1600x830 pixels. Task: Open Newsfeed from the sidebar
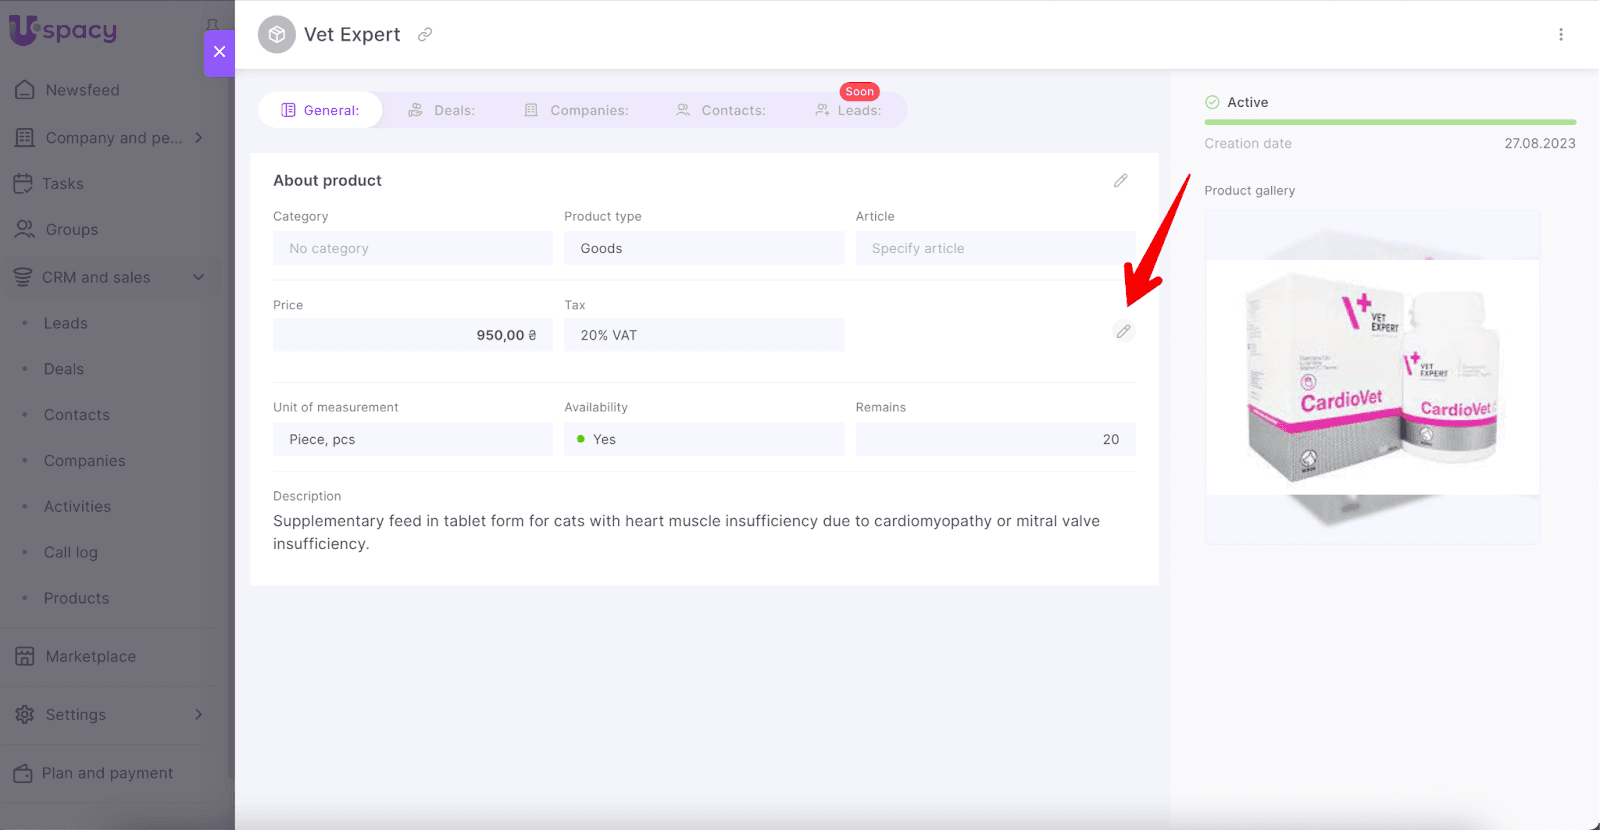[82, 90]
